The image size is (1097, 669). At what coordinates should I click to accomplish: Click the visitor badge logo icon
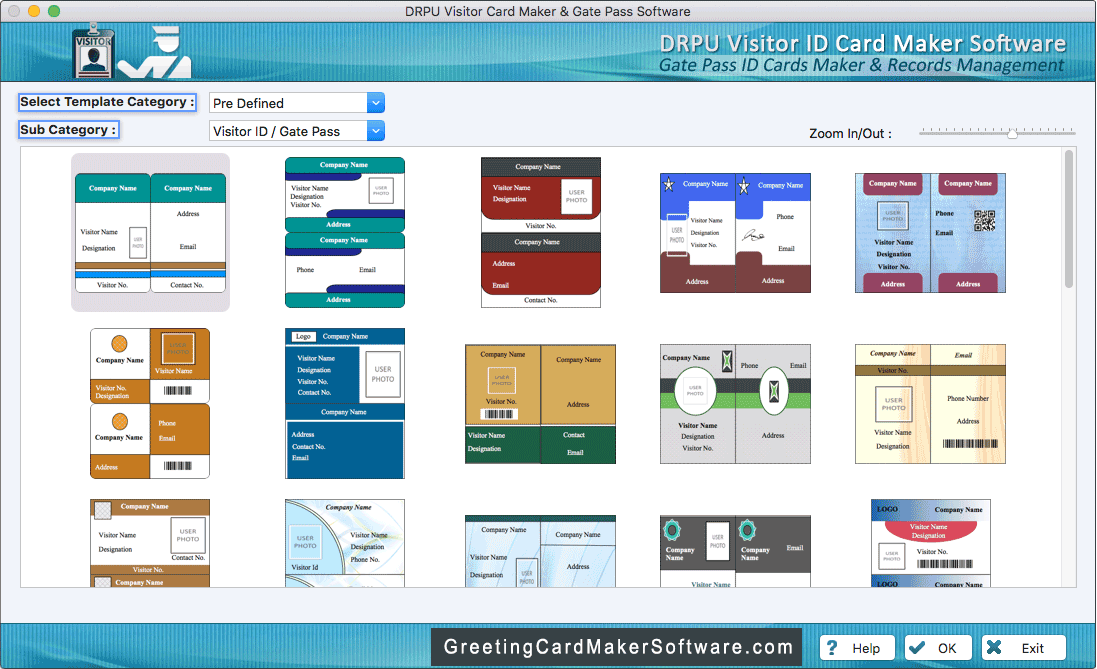coord(94,51)
